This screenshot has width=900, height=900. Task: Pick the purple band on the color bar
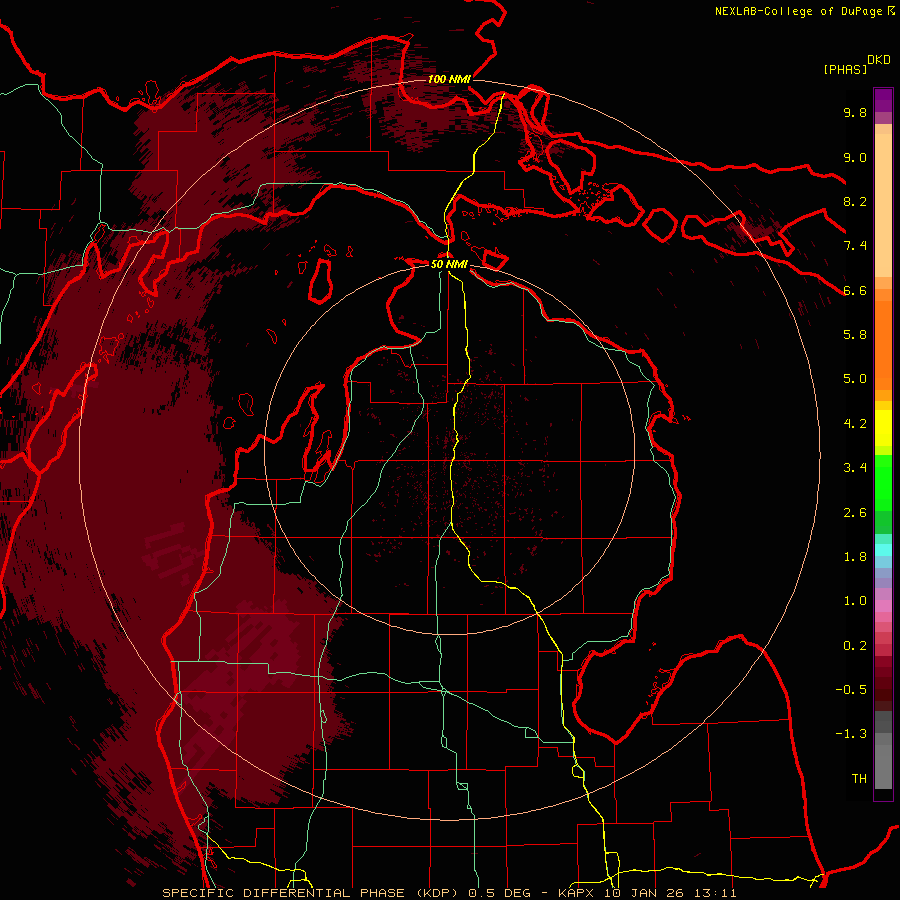click(x=883, y=101)
